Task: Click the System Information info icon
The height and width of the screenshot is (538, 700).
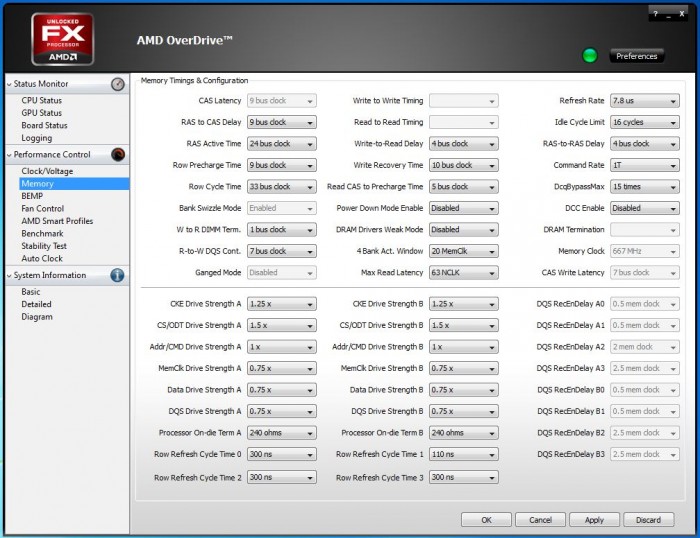Action: 117,275
